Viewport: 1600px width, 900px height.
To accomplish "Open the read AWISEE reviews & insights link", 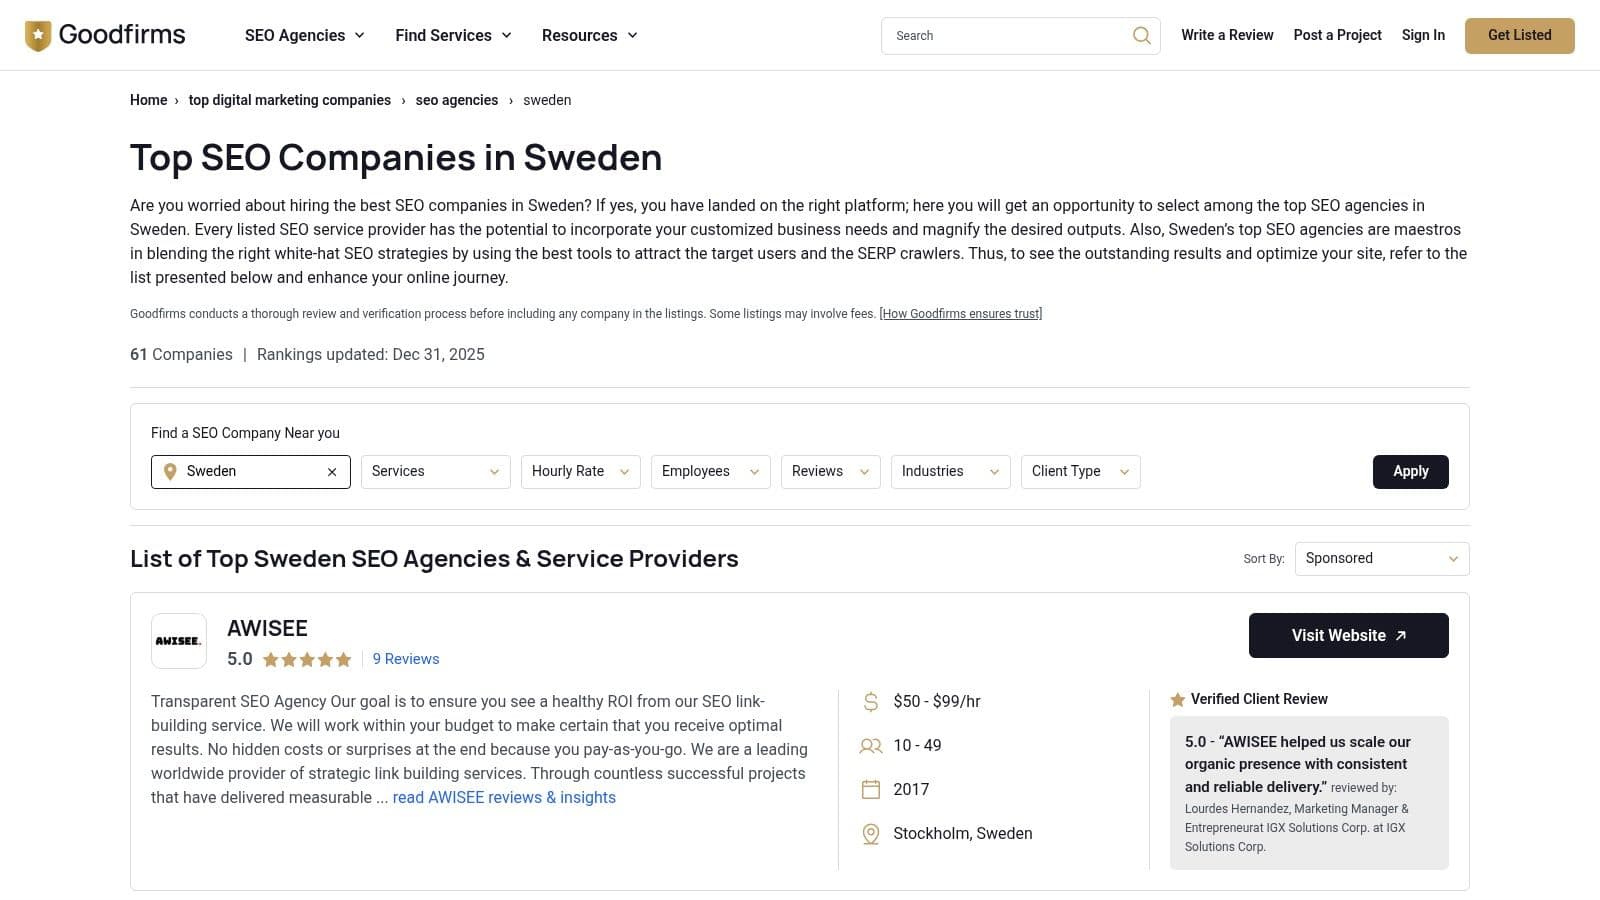I will point(504,797).
